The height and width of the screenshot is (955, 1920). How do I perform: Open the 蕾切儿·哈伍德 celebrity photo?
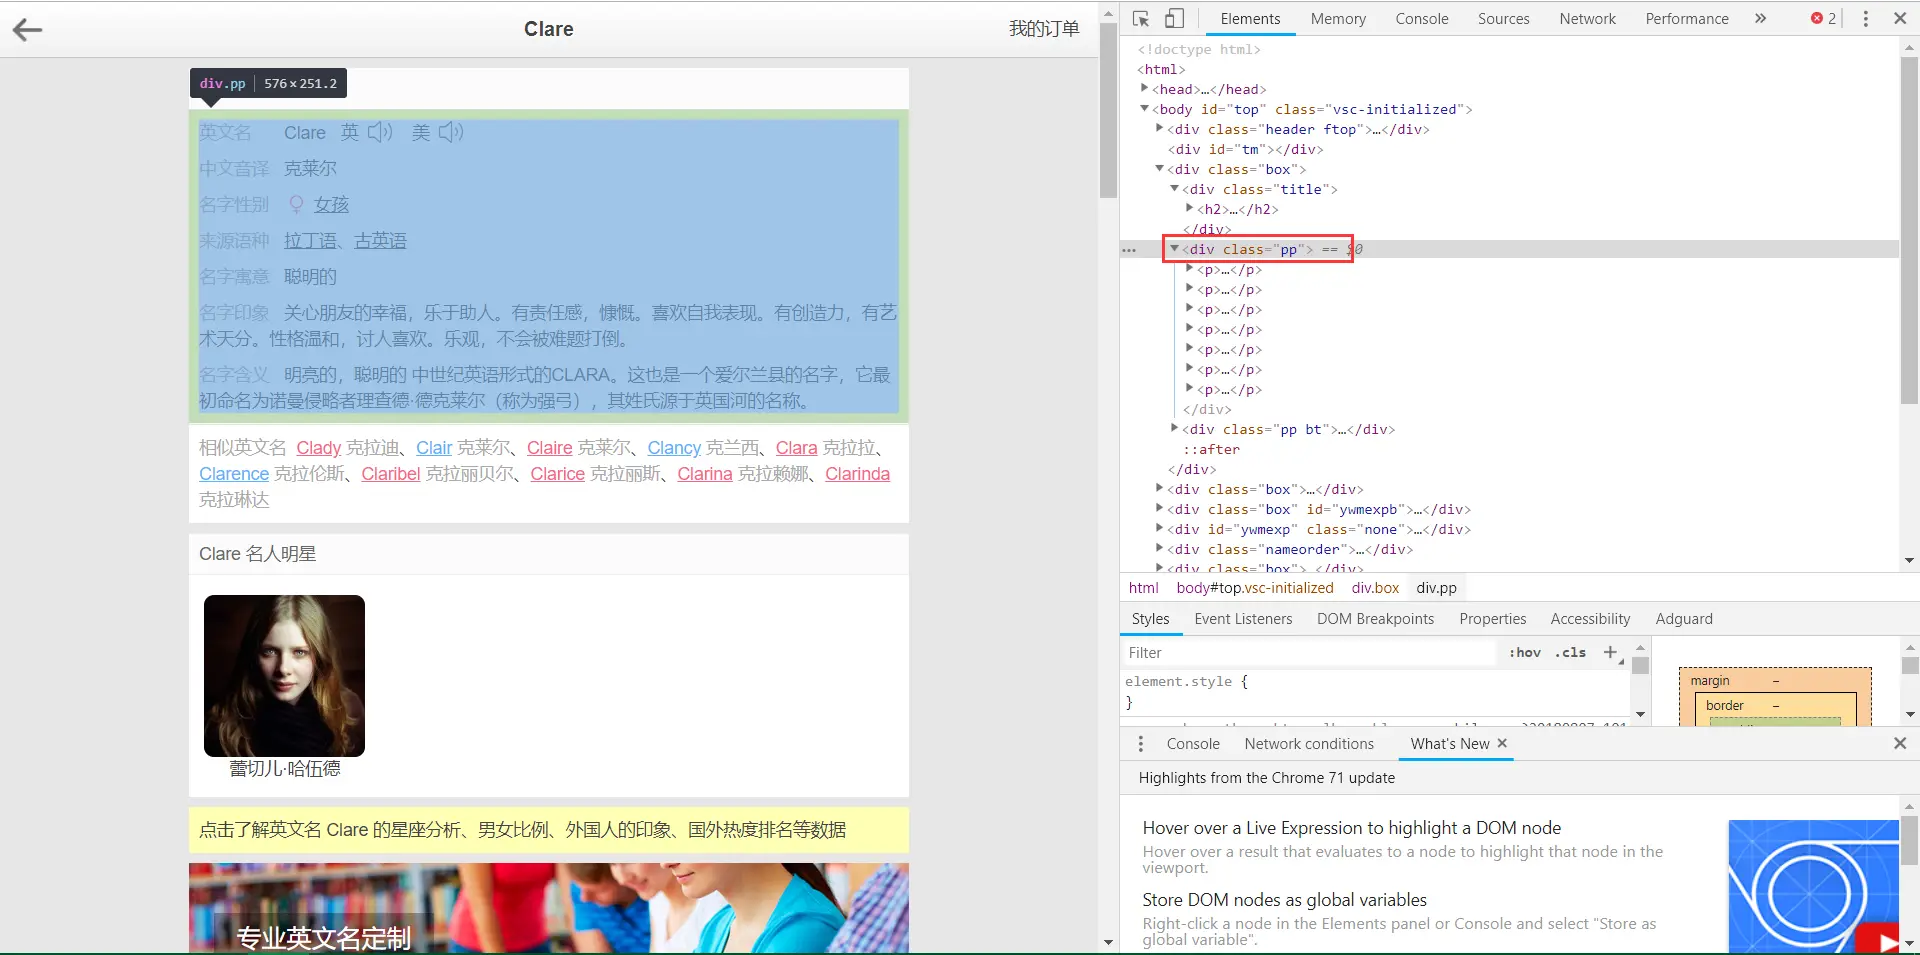point(284,676)
